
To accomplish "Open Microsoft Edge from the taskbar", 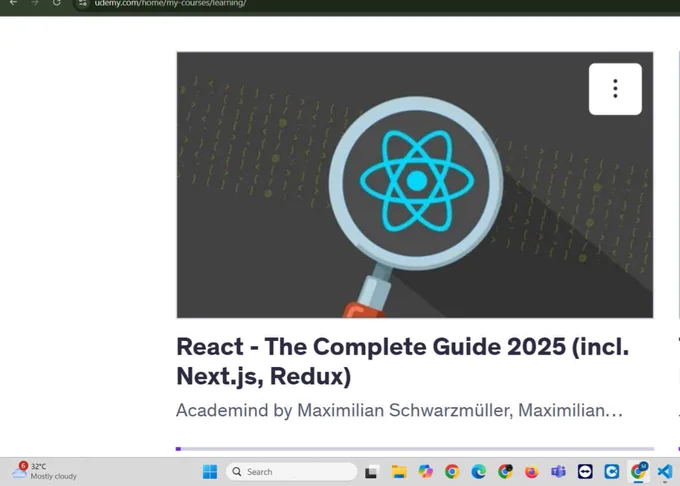I will tap(478, 472).
